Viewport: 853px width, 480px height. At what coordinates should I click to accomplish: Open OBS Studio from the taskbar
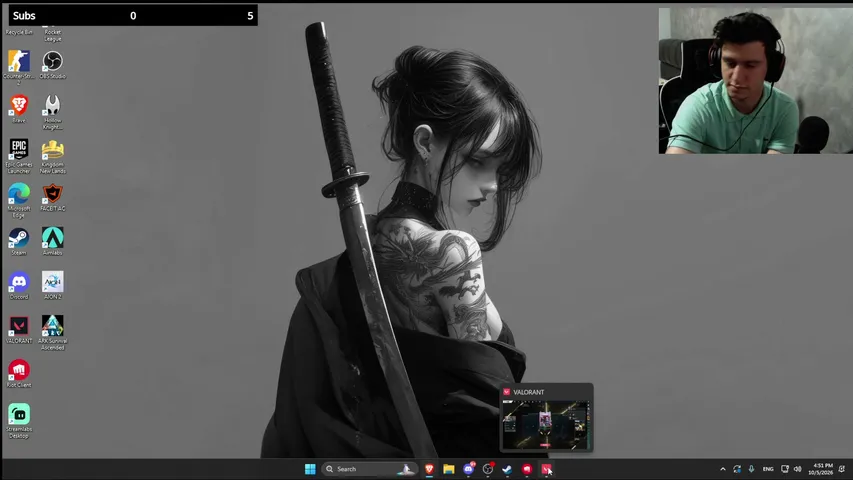[488, 469]
